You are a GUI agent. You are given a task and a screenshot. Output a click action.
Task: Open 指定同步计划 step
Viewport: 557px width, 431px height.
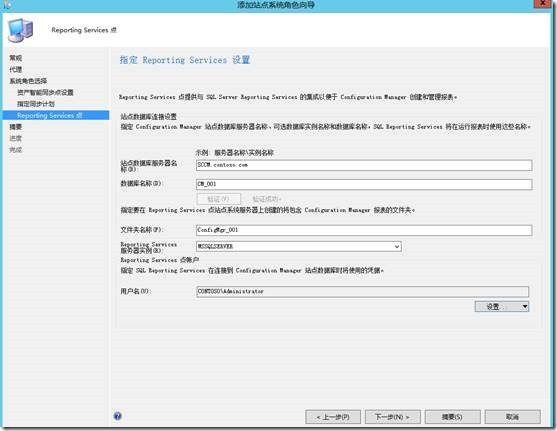(x=36, y=104)
